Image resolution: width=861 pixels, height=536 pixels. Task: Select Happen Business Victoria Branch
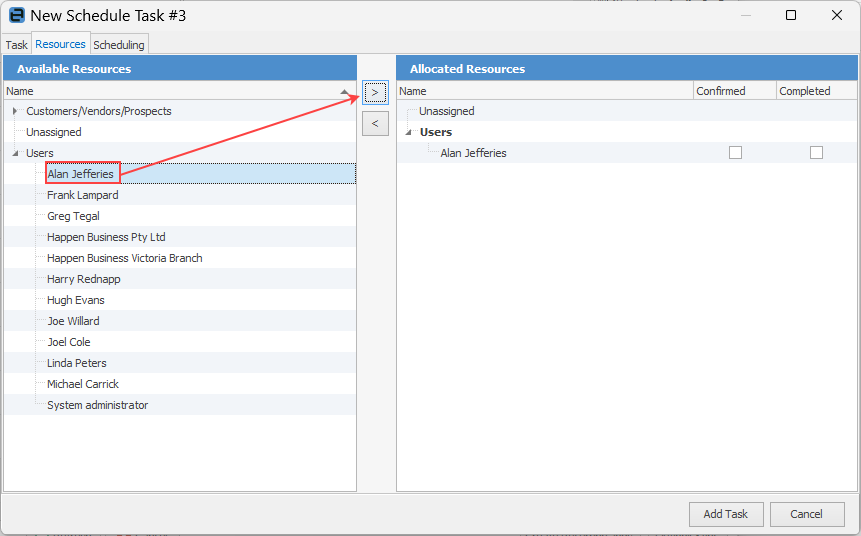pyautogui.click(x=125, y=258)
